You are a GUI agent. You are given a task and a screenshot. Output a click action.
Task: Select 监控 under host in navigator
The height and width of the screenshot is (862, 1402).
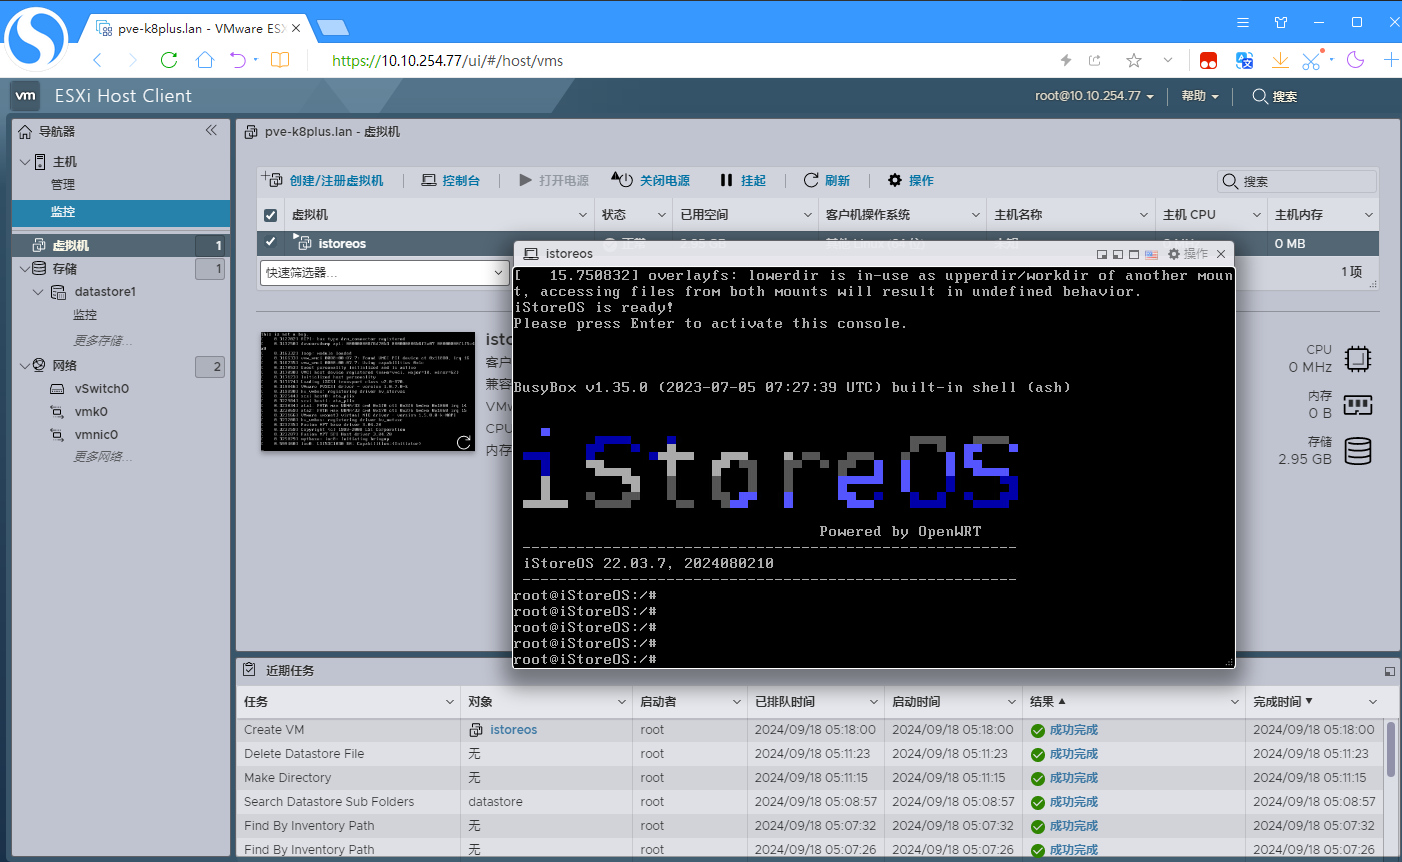point(63,212)
